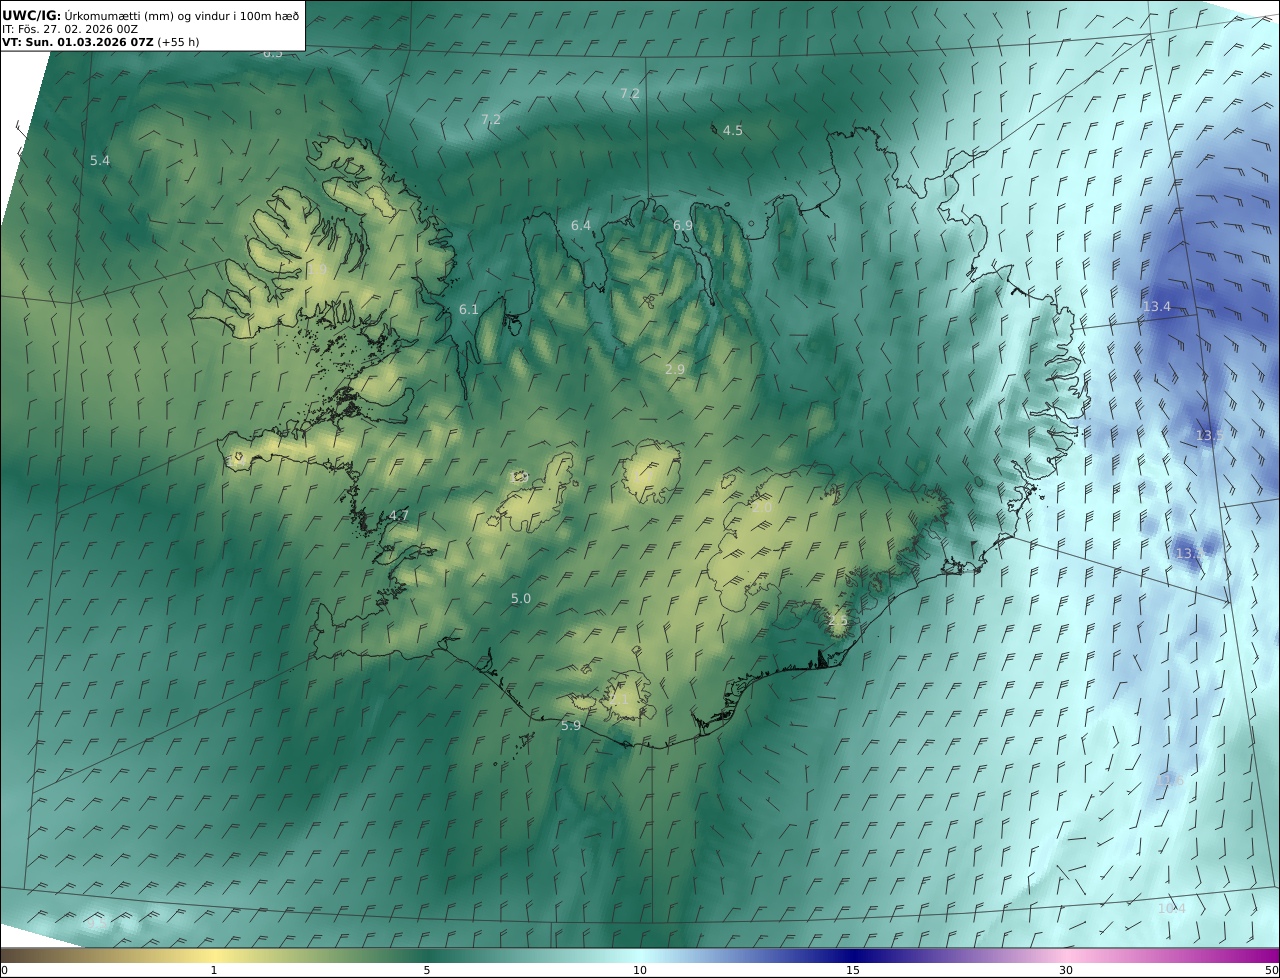Click the initial time line 'IT: Fös. 27. 02. 2026 00Z'
Screen dimensions: 1280x978
70,29
